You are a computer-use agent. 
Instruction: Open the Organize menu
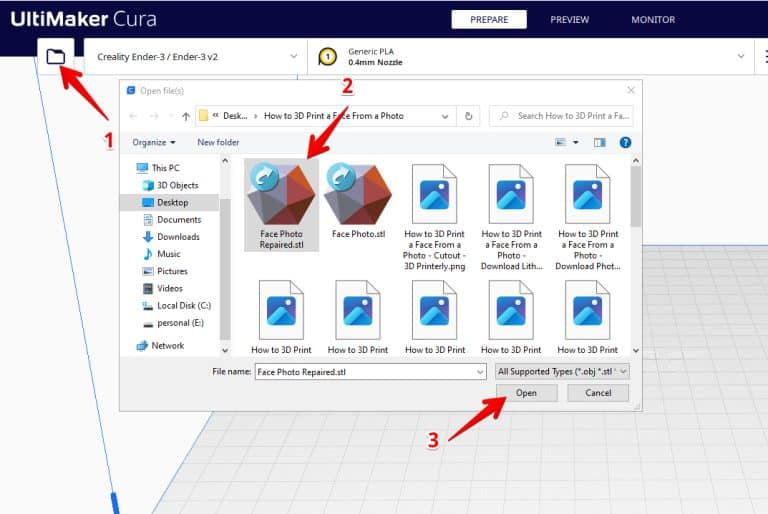coord(154,143)
